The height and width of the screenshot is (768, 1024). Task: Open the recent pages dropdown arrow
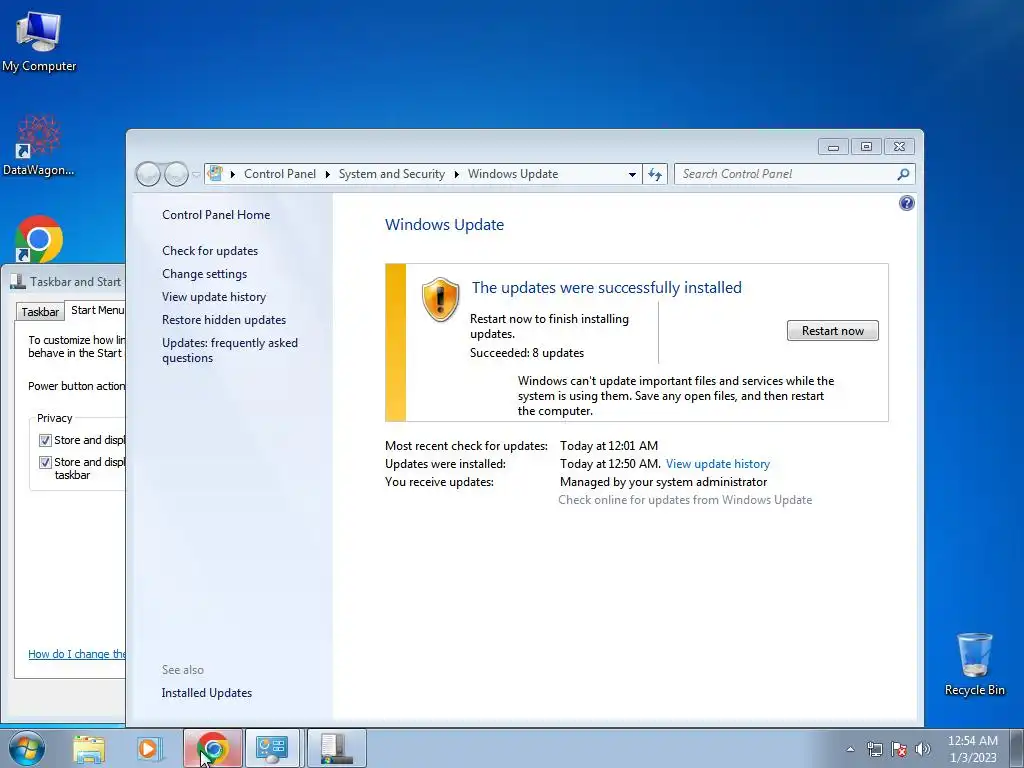tap(196, 175)
